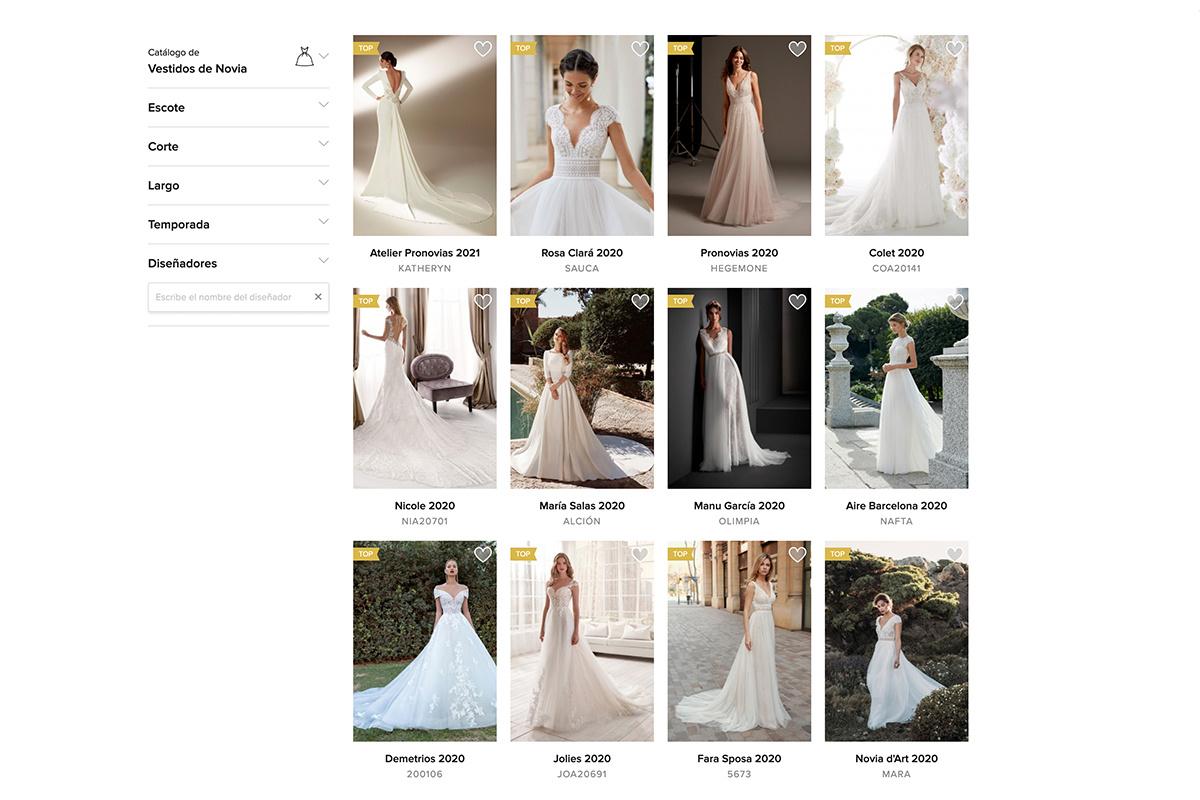View the ALCIÓN dress photo
Viewport: 1200px width, 800px height.
point(582,388)
